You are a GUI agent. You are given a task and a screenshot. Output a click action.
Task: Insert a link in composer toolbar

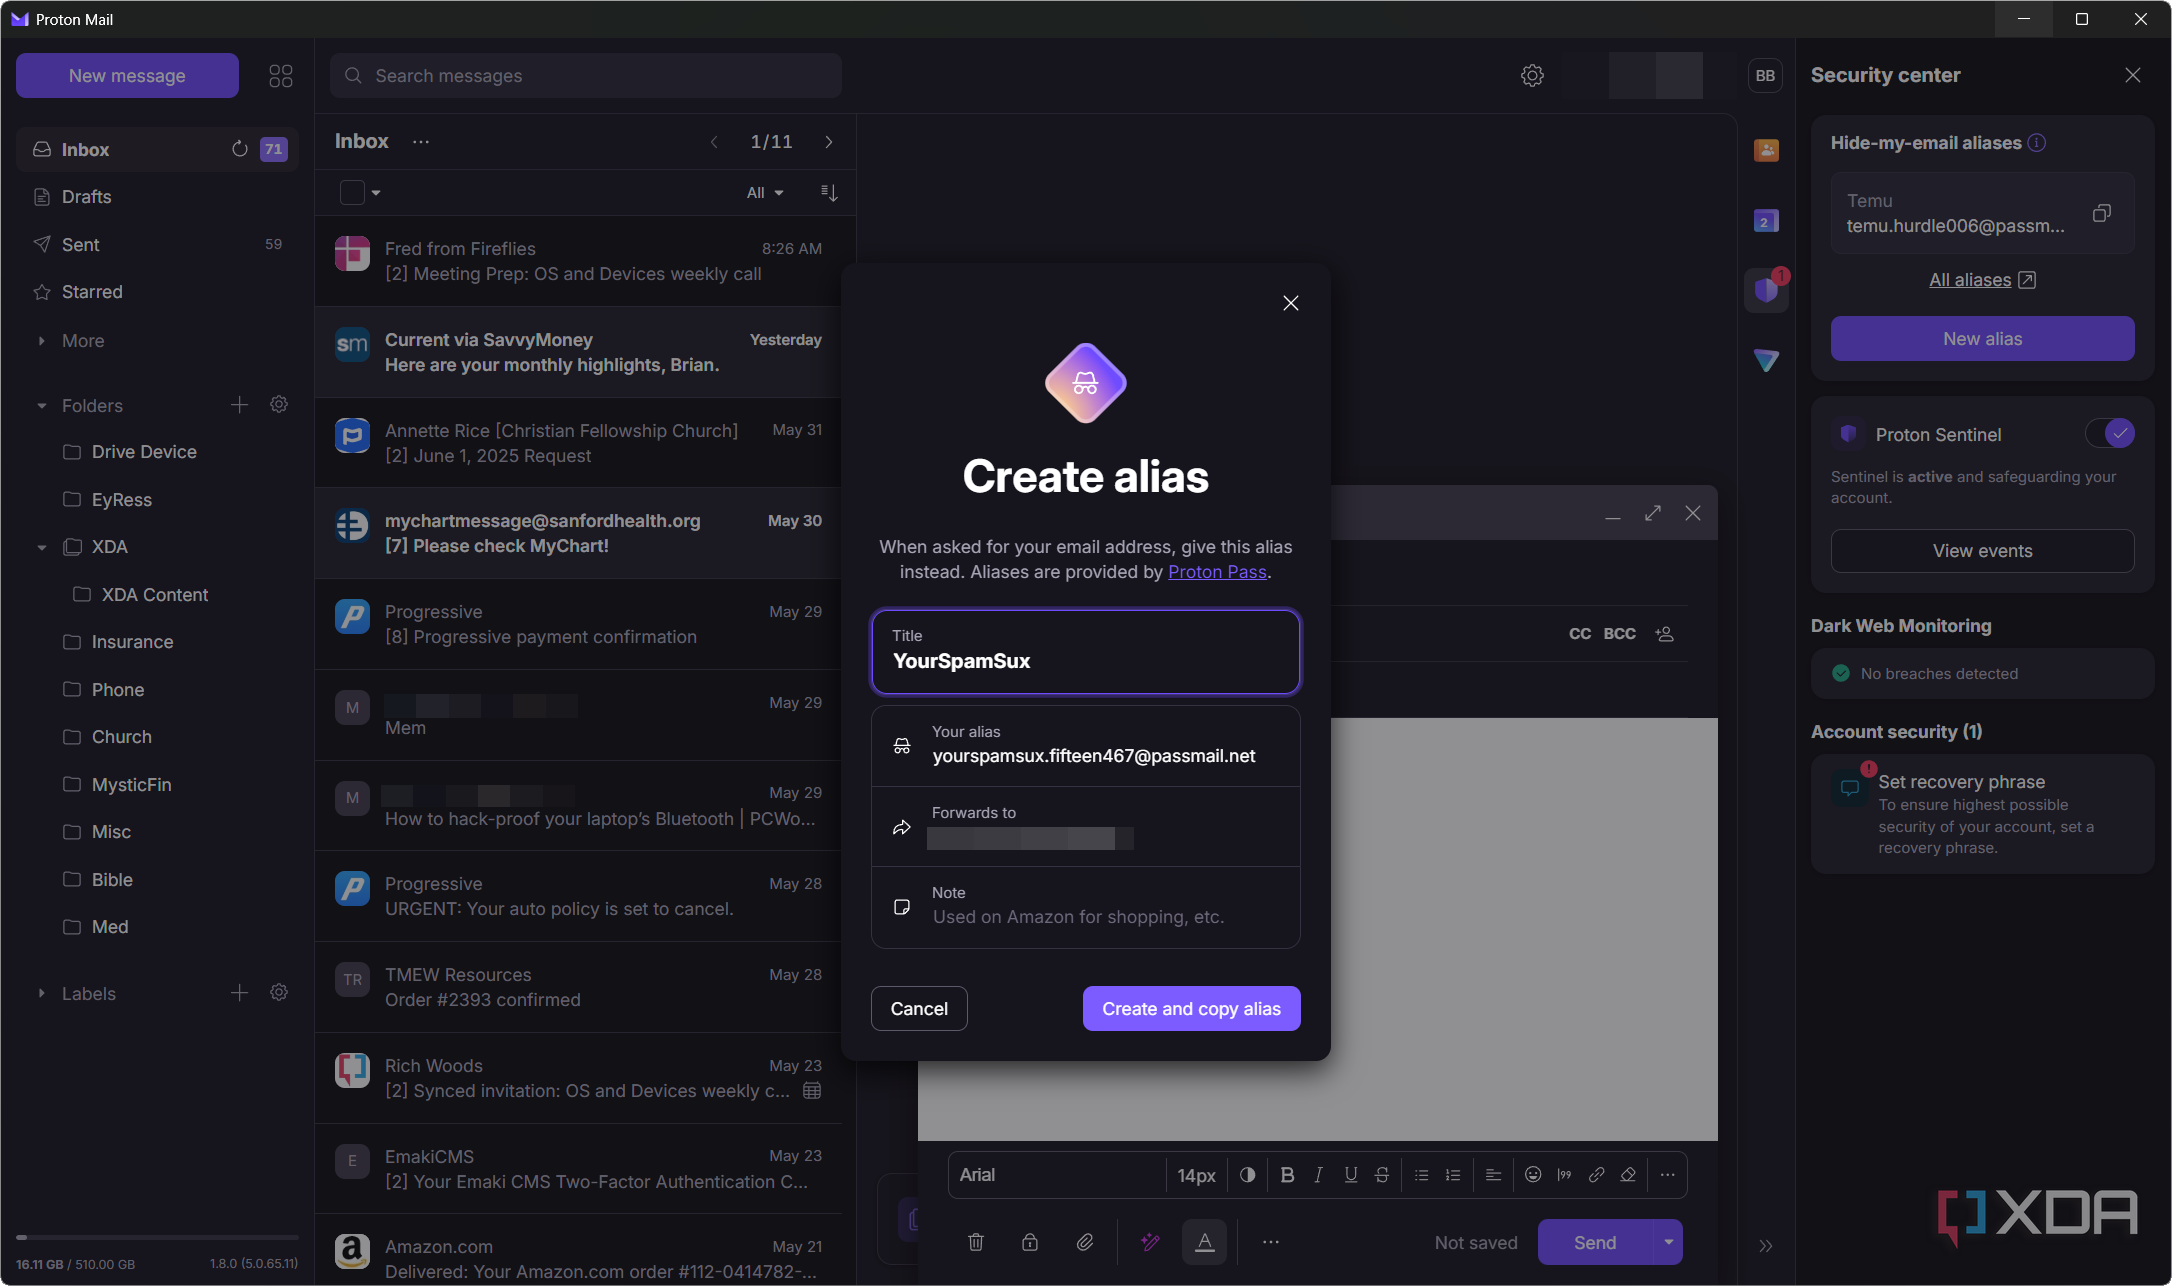[1596, 1175]
